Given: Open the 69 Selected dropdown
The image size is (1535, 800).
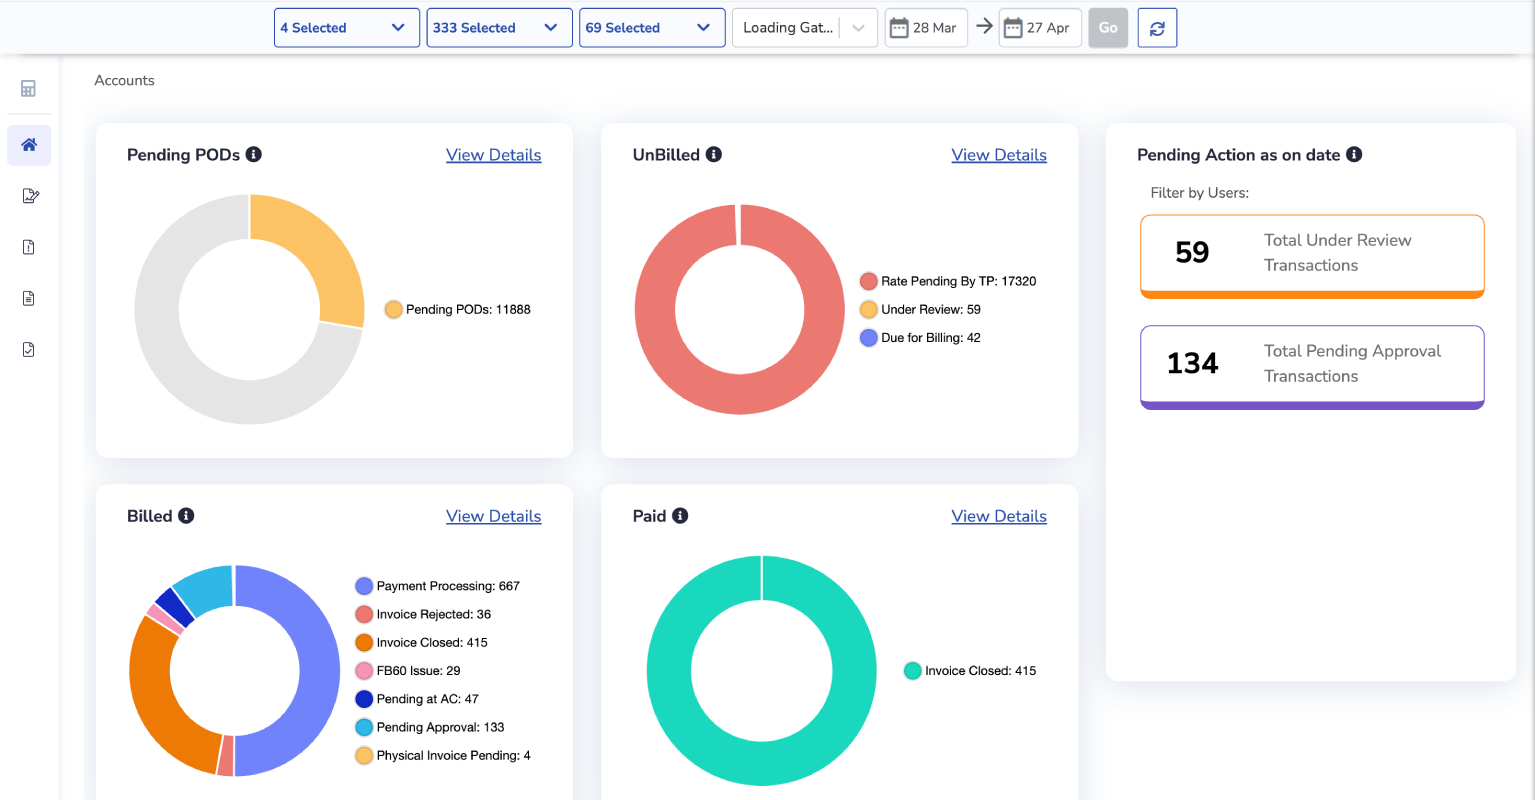Looking at the screenshot, I should click(x=652, y=28).
